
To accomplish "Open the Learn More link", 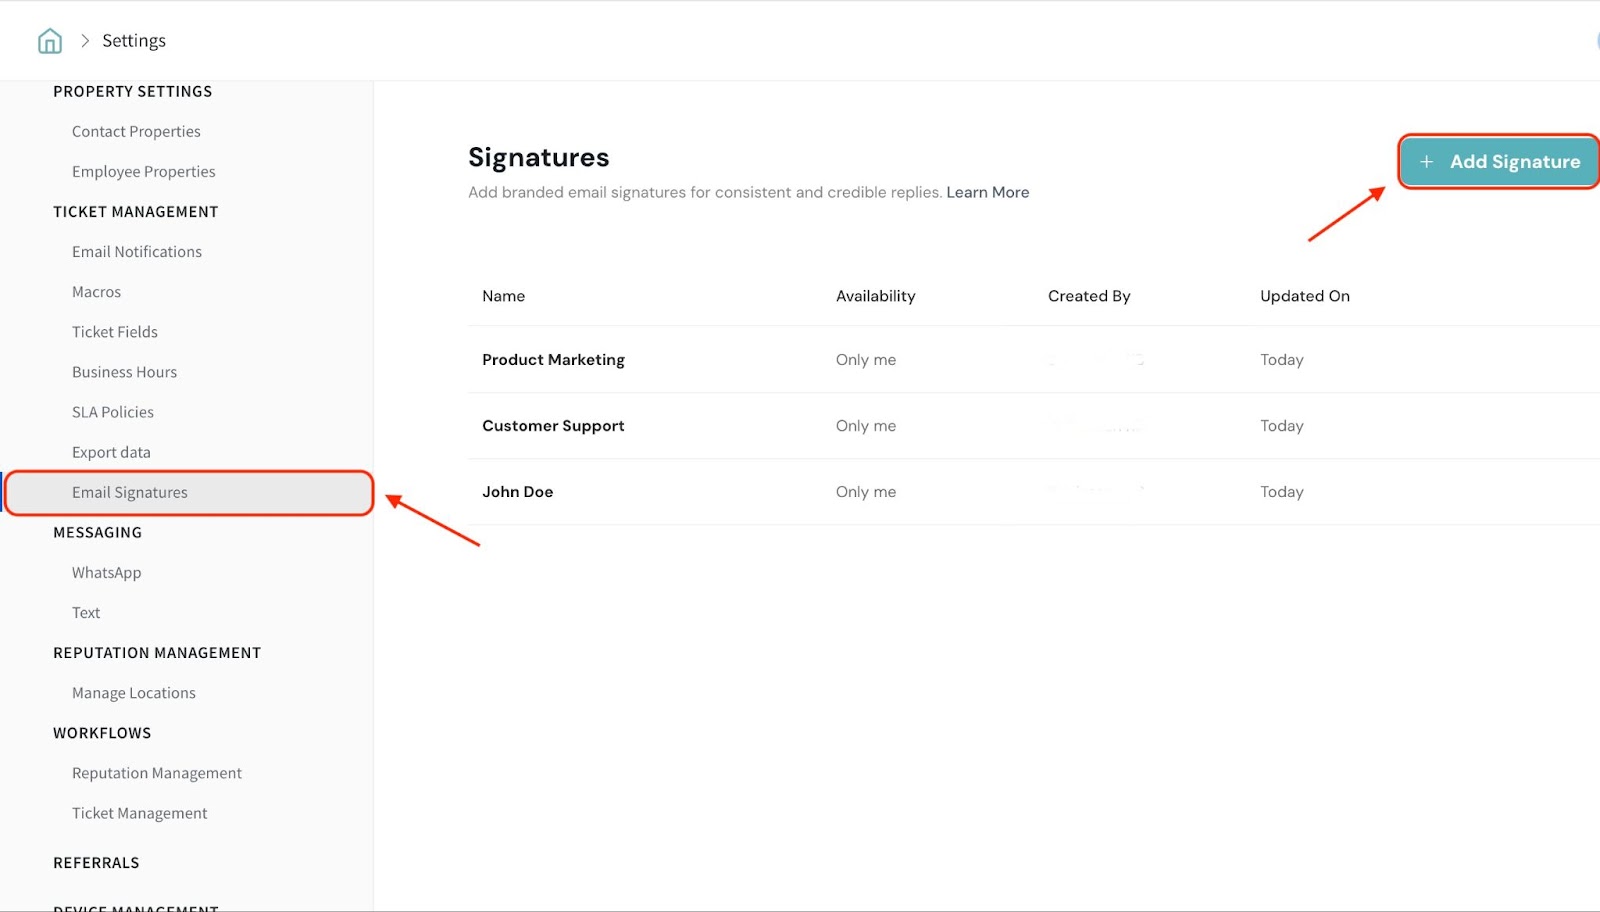I will pos(987,192).
